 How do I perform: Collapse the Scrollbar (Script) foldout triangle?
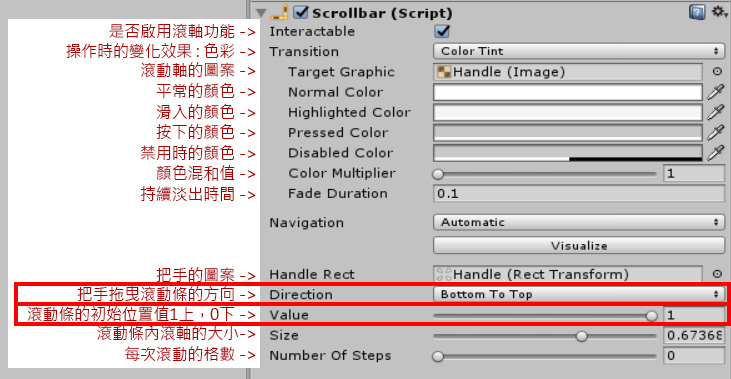click(x=260, y=13)
